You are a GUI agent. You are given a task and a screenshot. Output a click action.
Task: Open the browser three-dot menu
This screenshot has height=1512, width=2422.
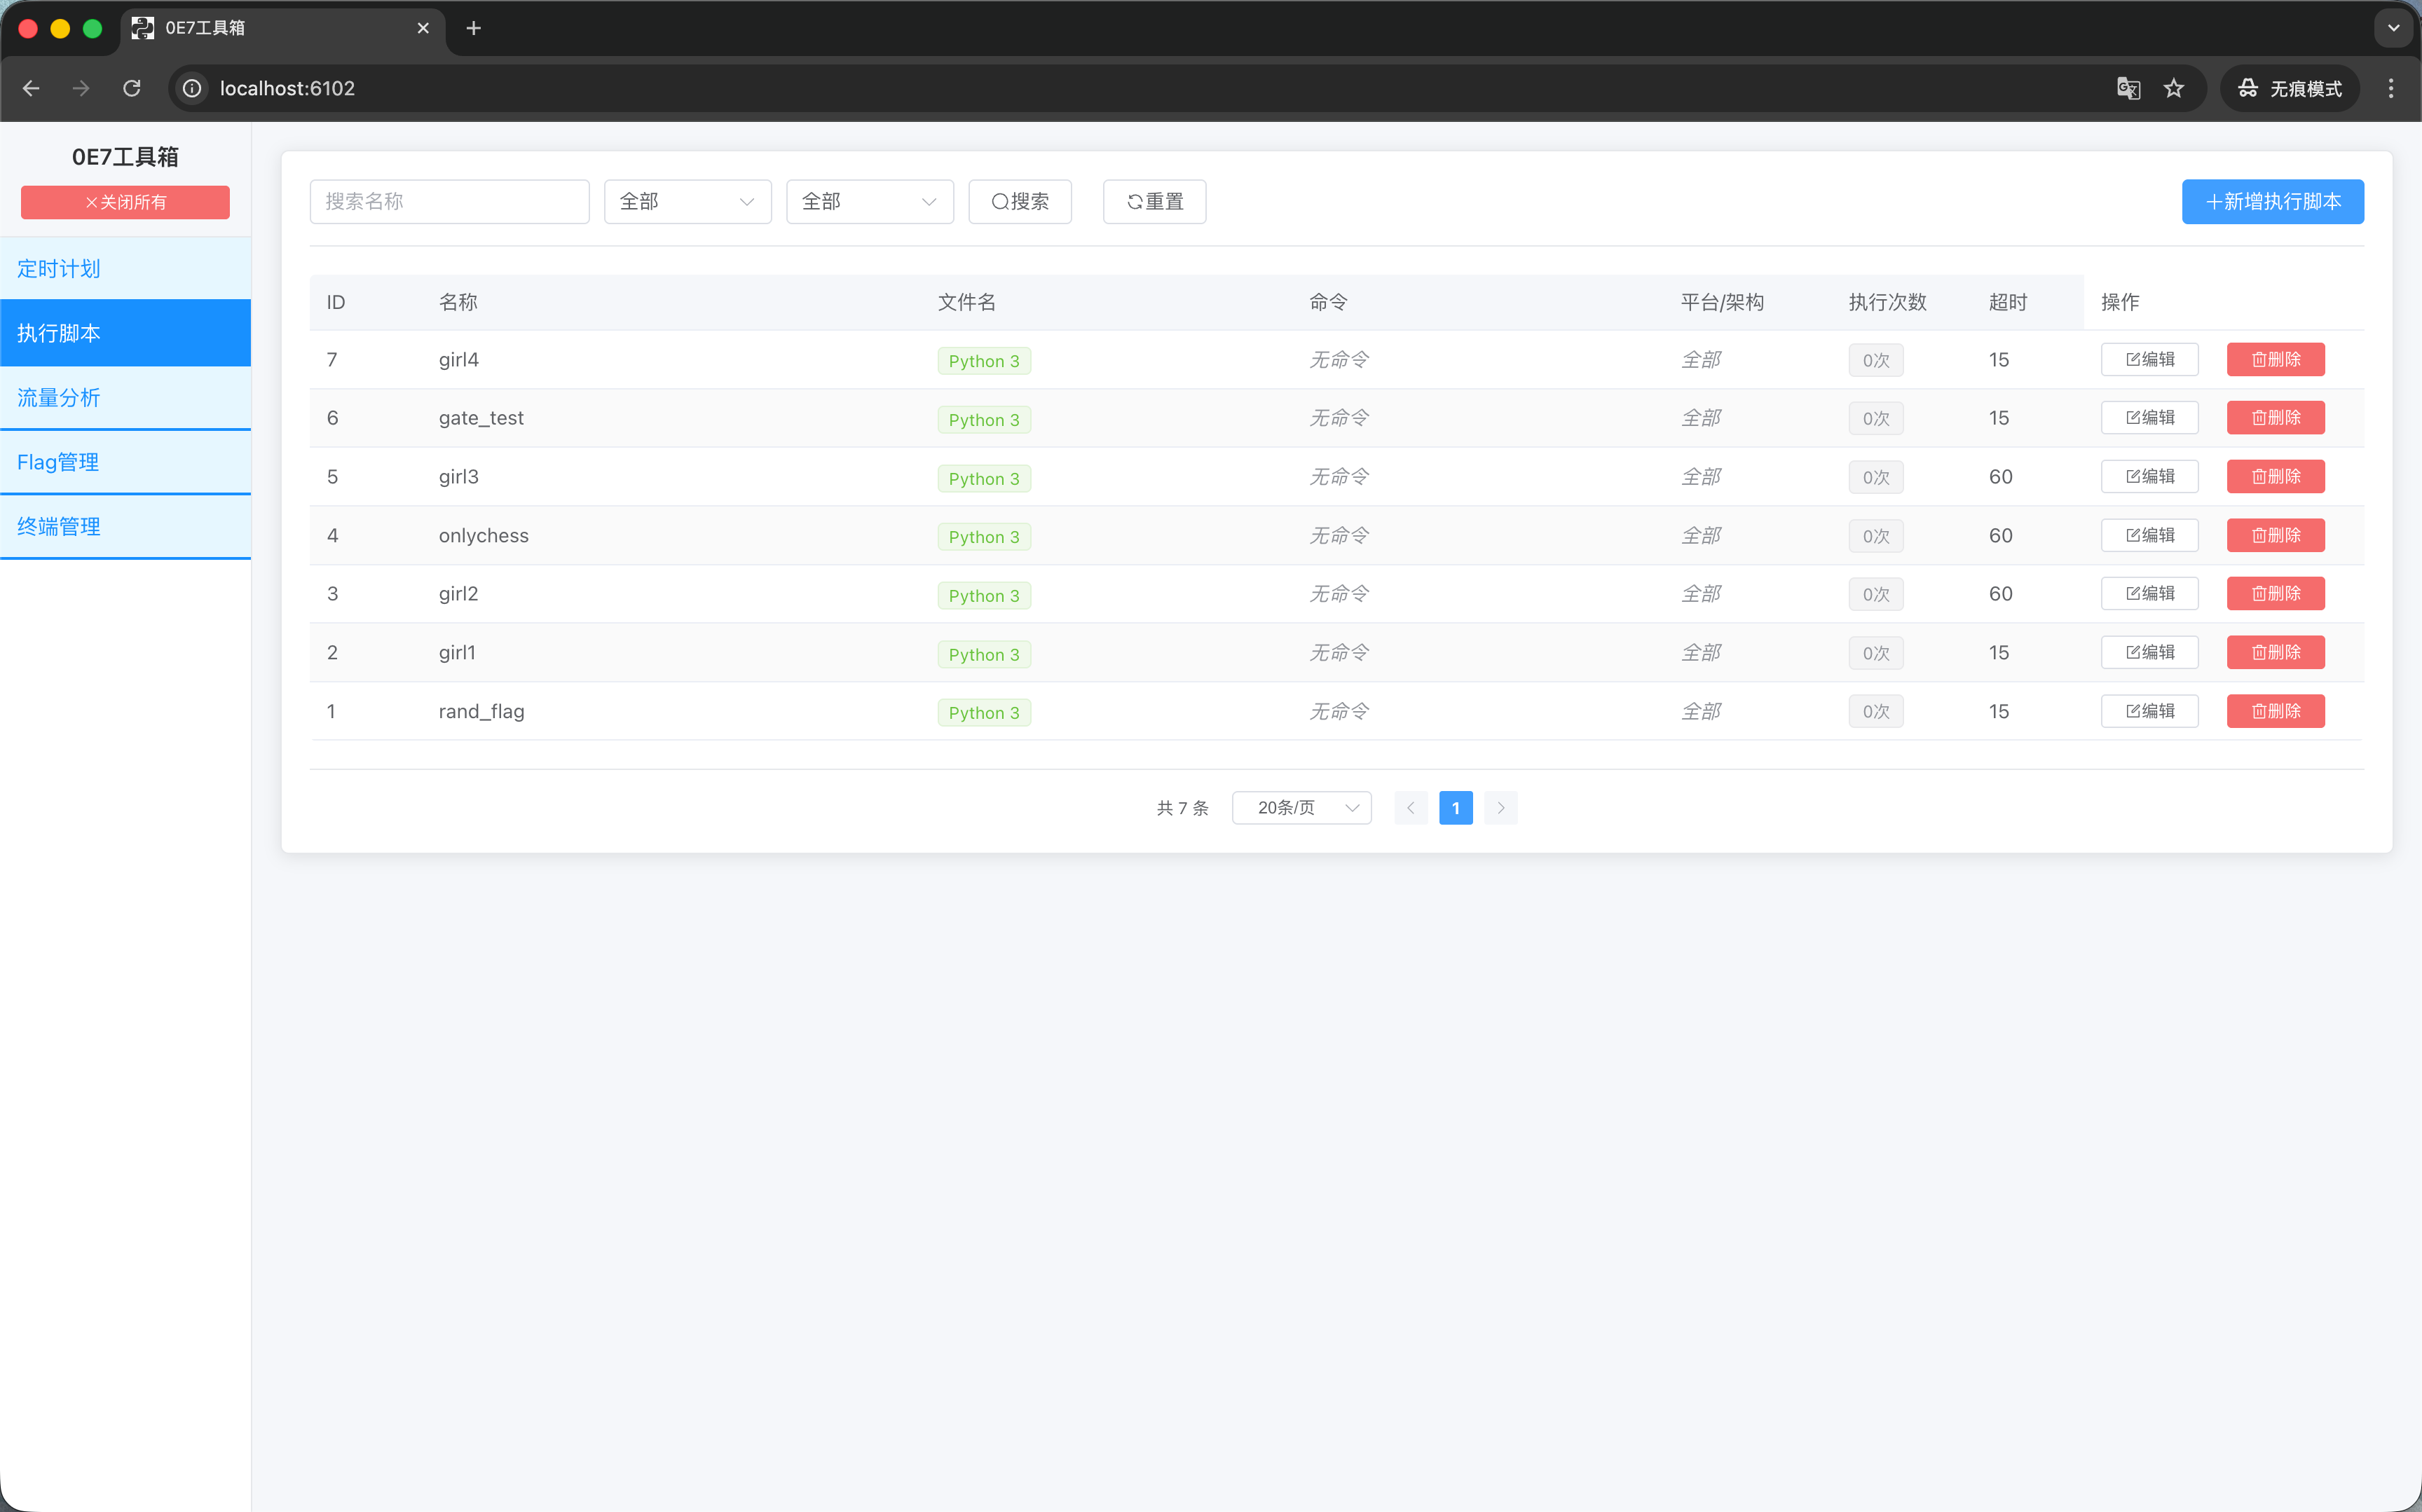click(x=2391, y=88)
